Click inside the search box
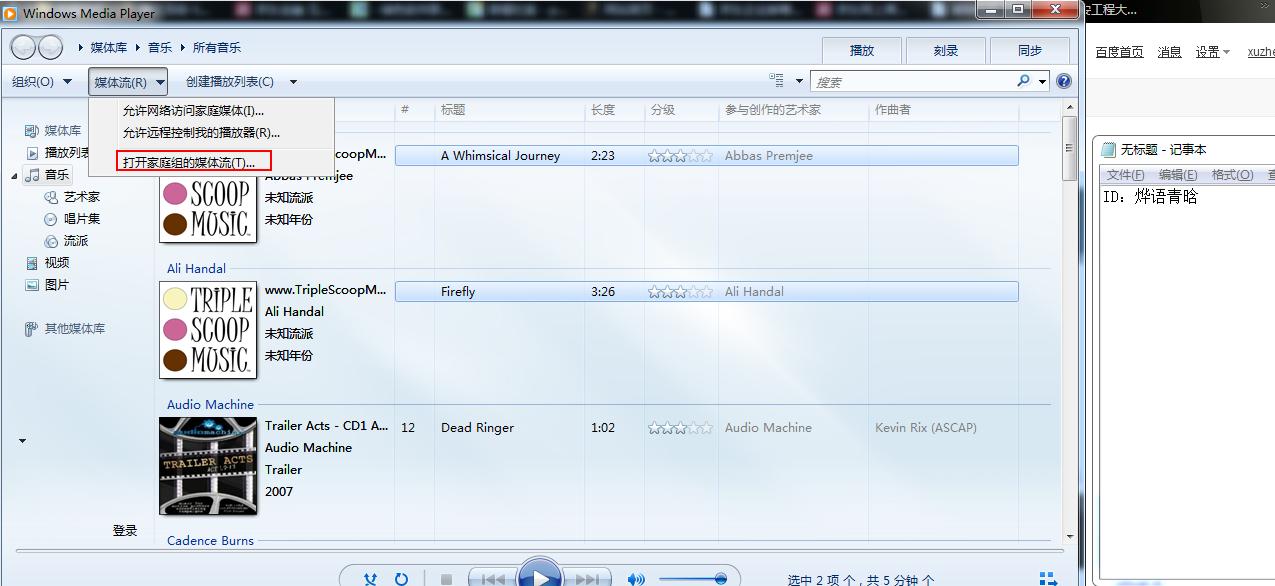 click(912, 82)
